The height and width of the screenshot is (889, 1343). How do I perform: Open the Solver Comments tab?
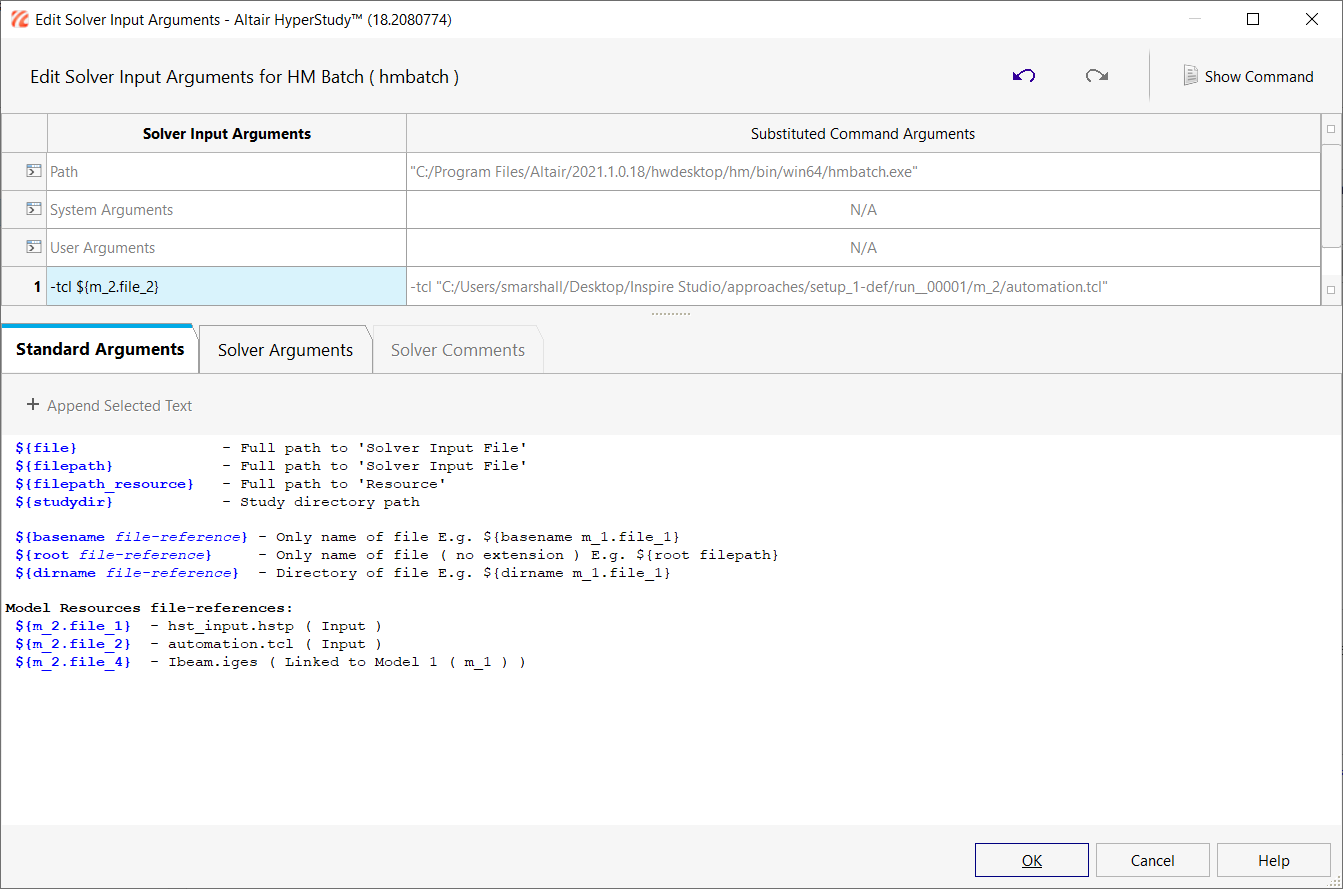tap(457, 350)
